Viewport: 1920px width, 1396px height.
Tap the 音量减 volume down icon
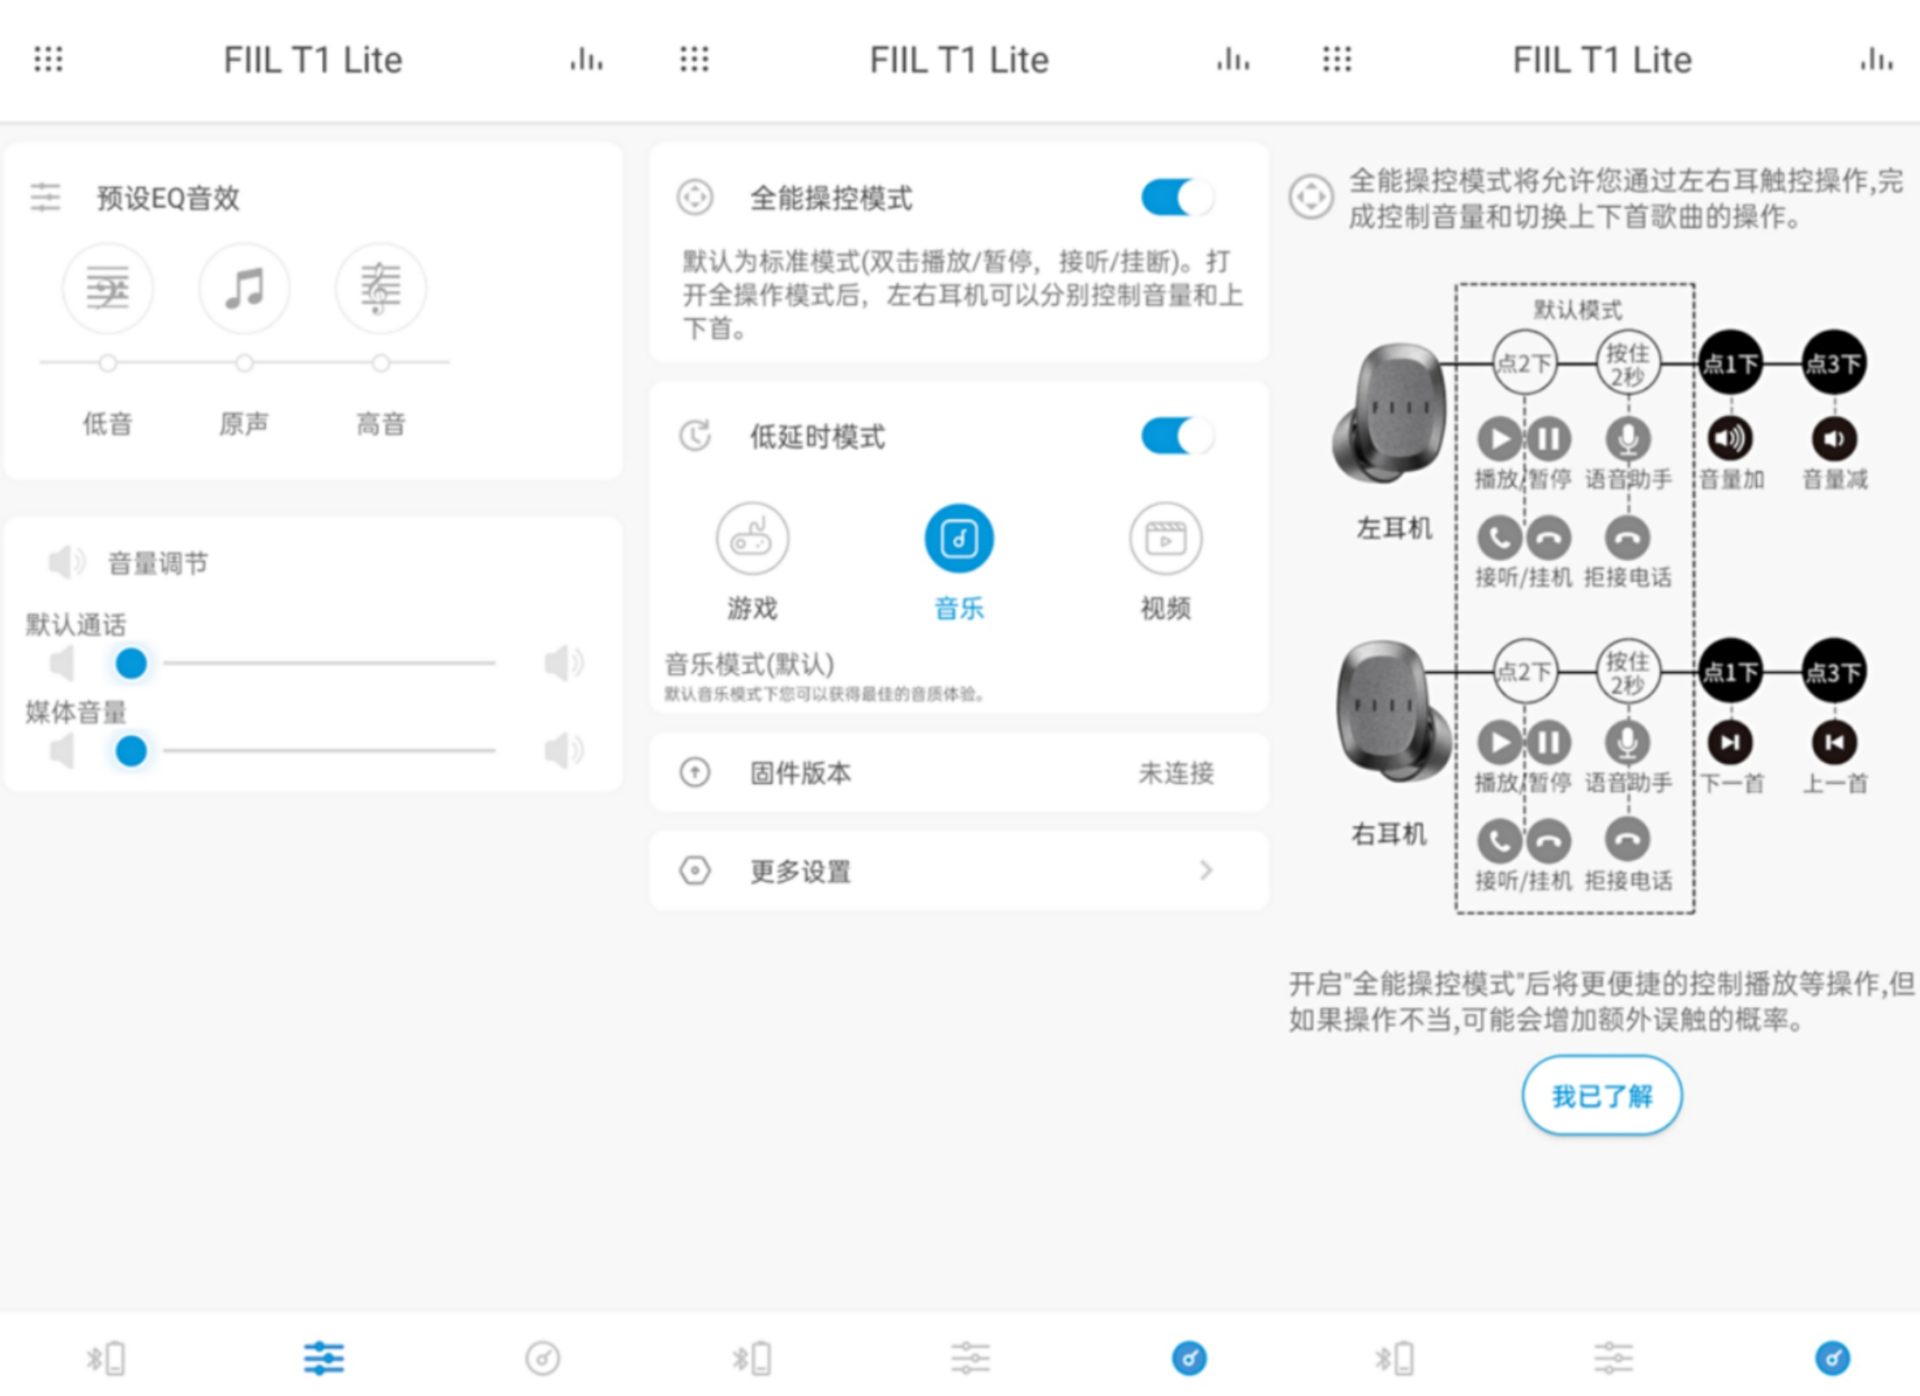point(1834,438)
